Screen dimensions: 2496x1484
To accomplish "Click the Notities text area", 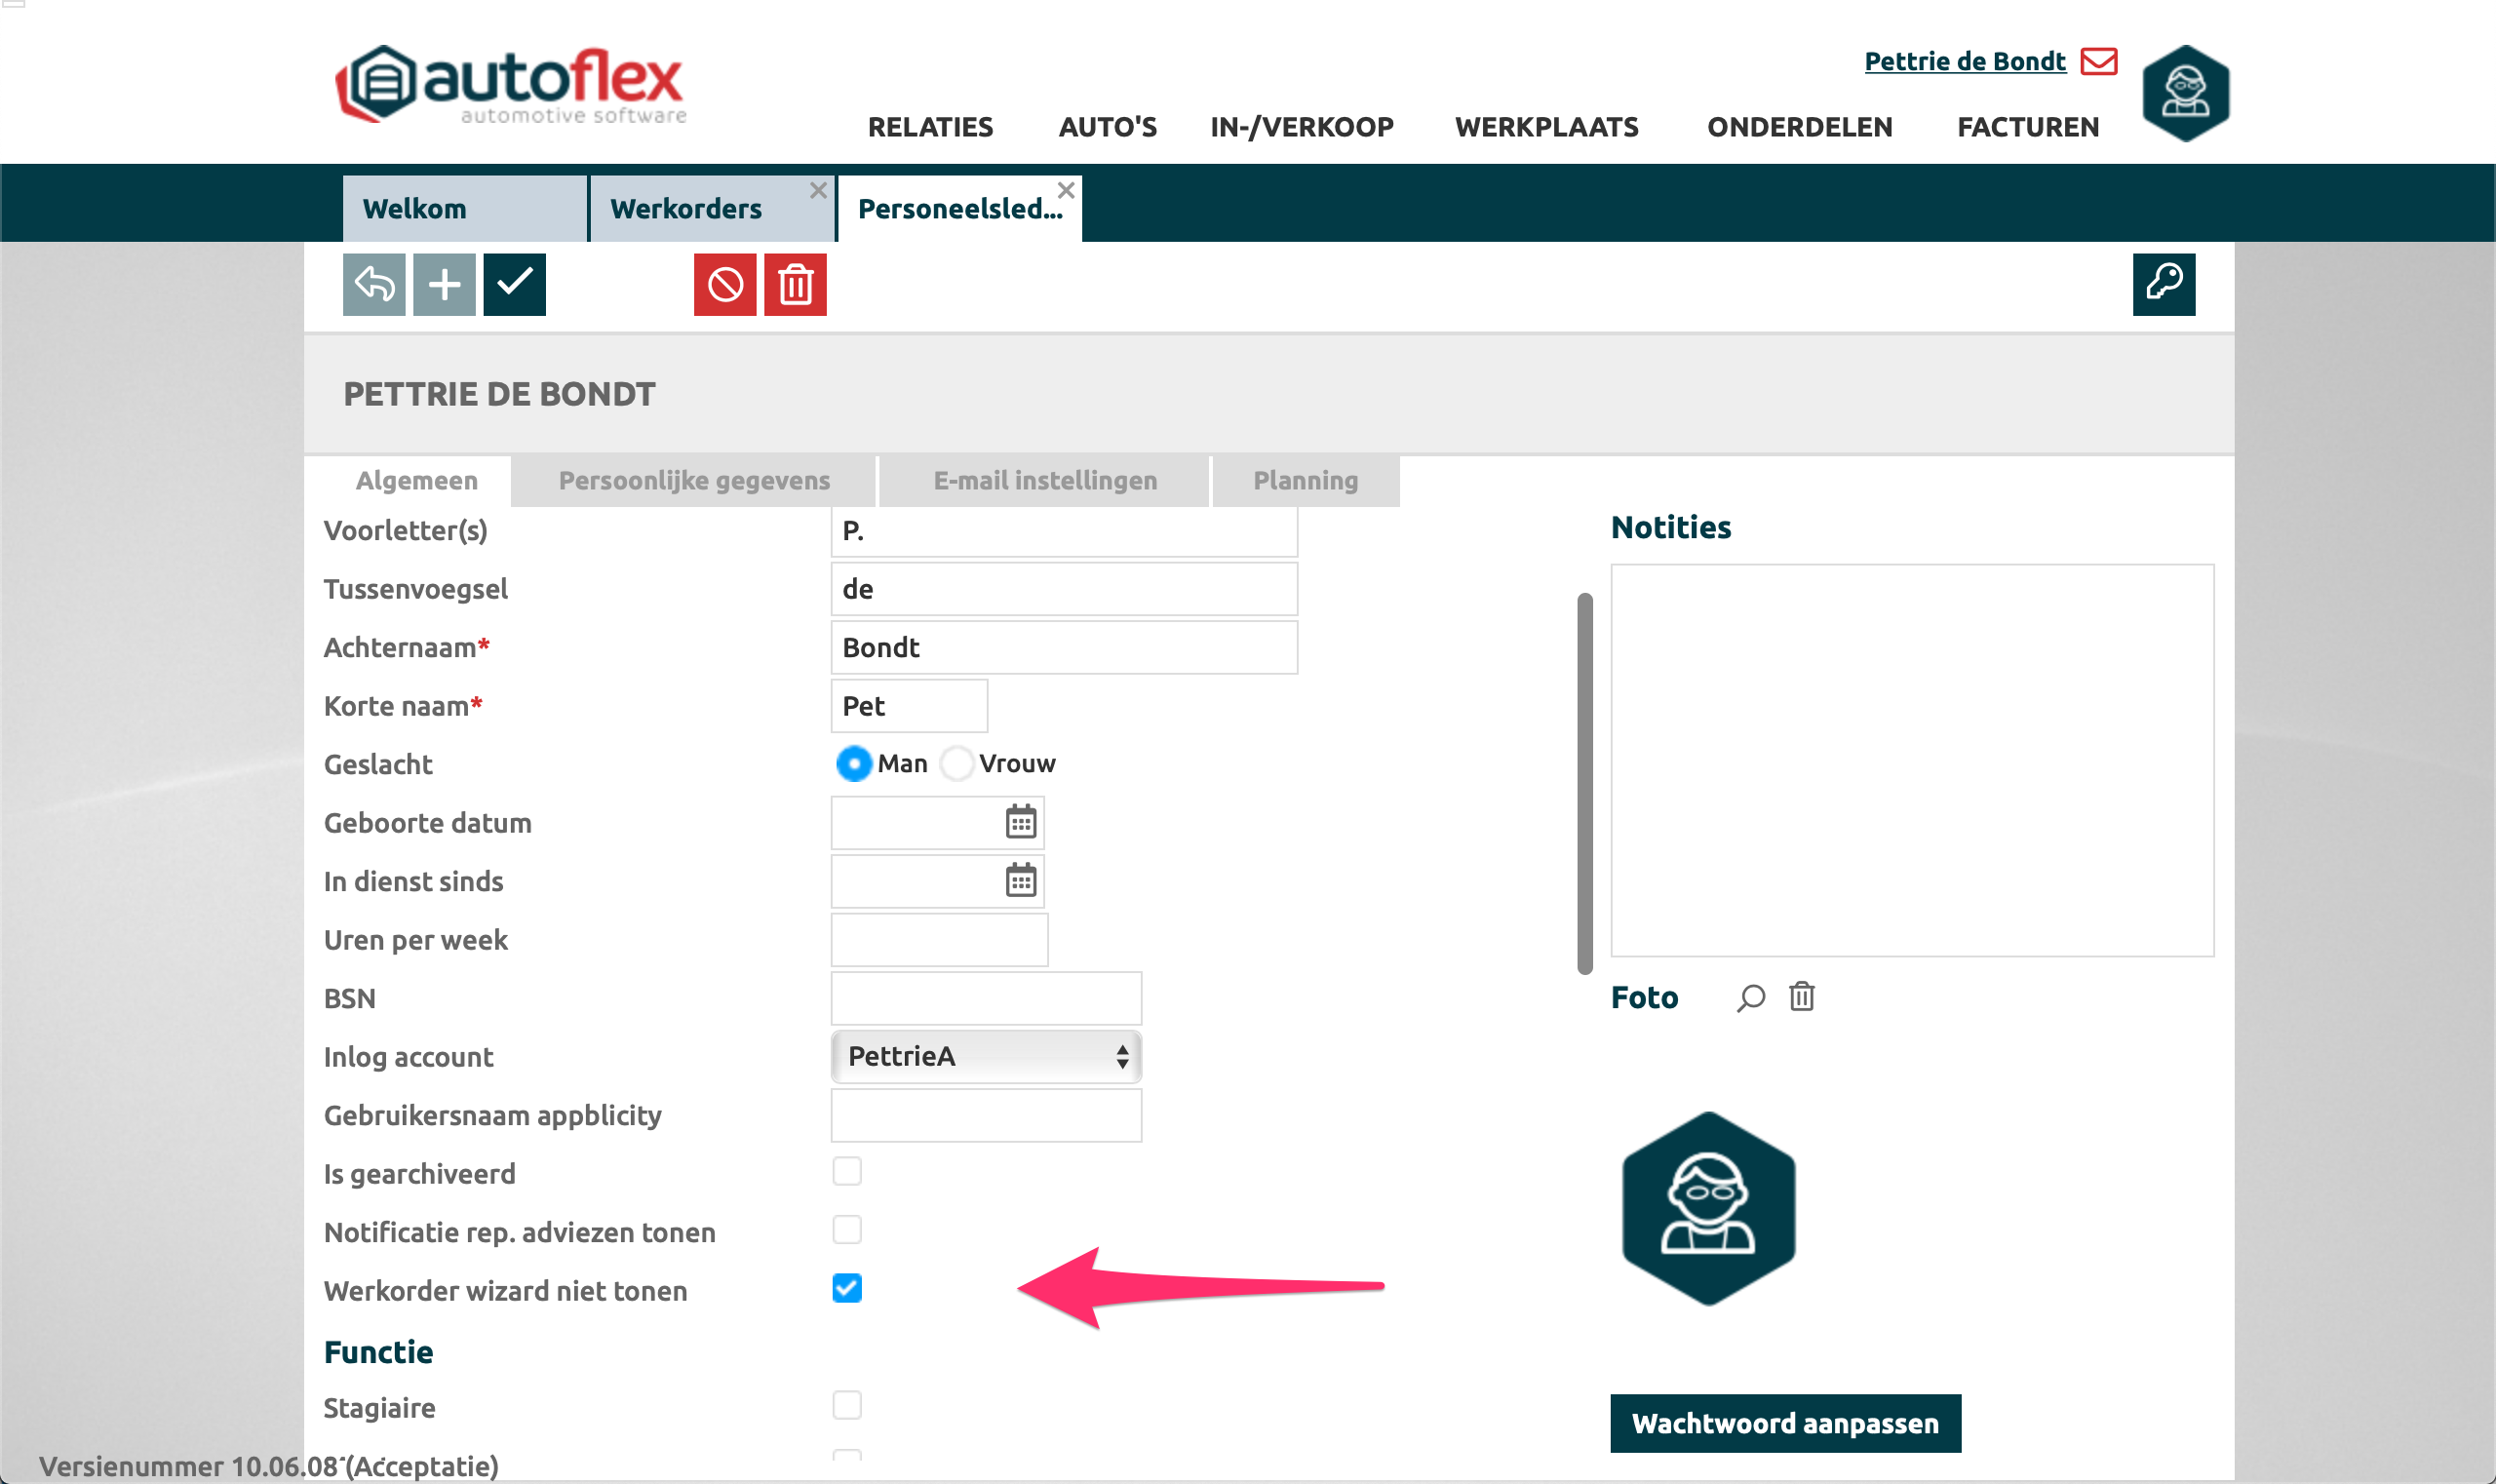I will [x=1911, y=760].
